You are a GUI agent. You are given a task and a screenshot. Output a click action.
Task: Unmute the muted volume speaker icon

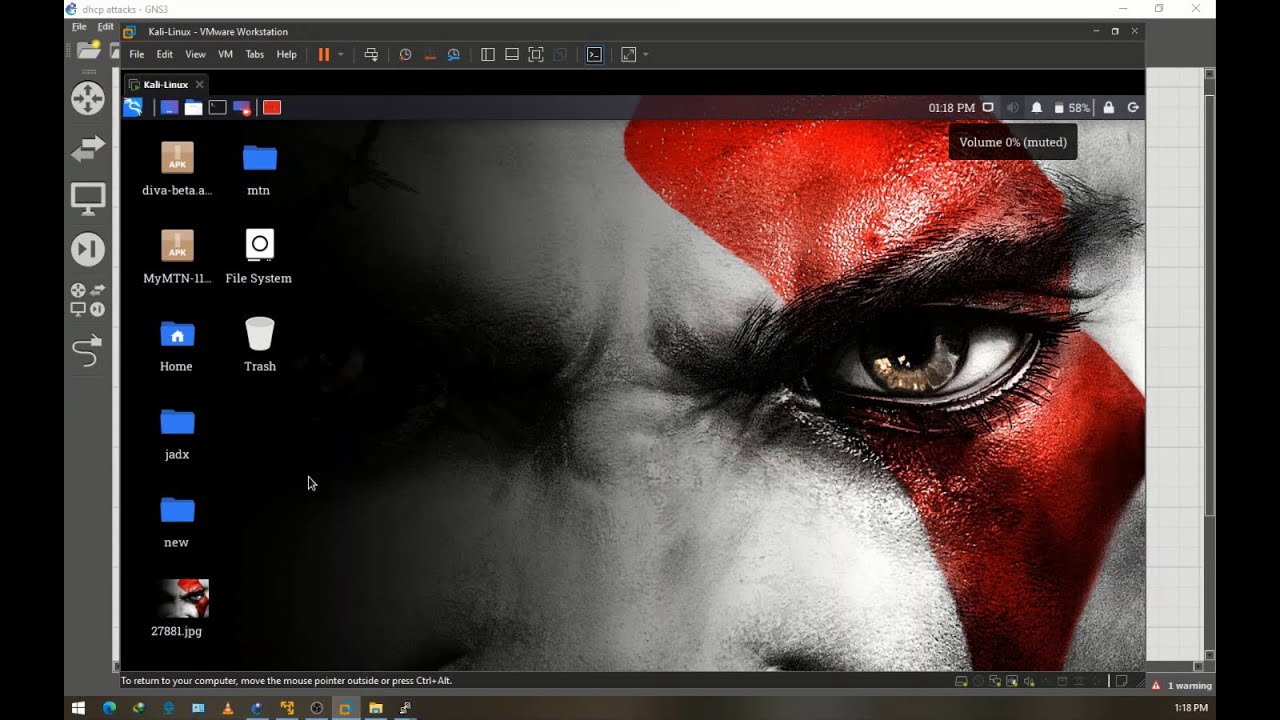coord(1012,107)
